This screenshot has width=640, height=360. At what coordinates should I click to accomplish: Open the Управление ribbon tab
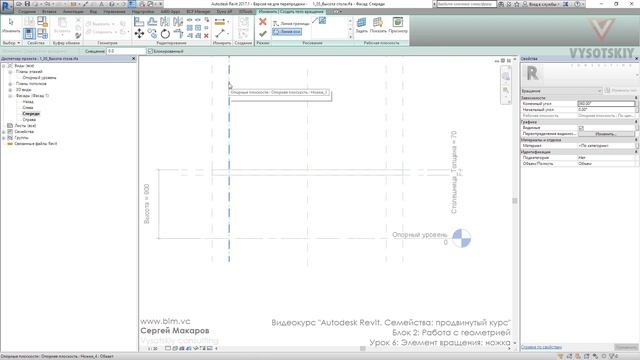tap(114, 12)
